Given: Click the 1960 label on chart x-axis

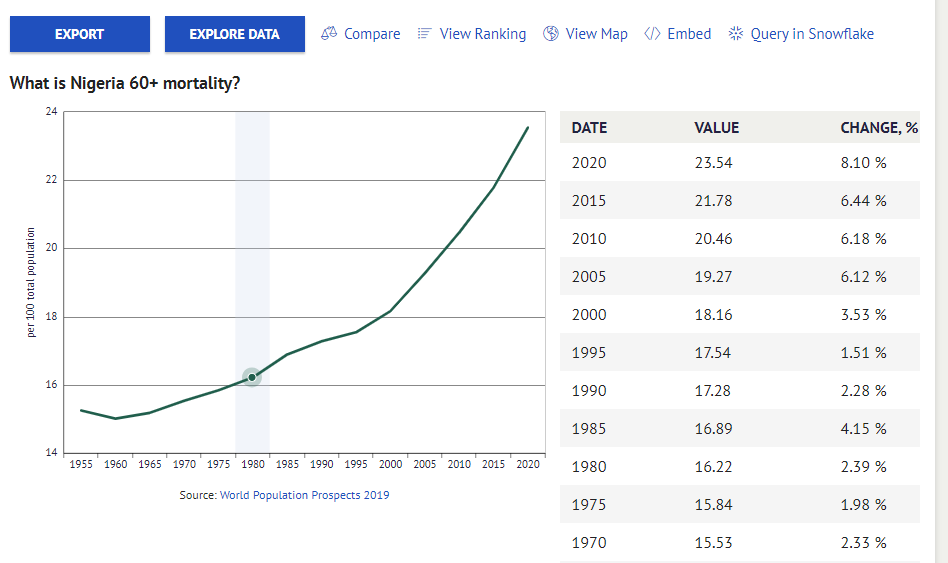Looking at the screenshot, I should [116, 464].
